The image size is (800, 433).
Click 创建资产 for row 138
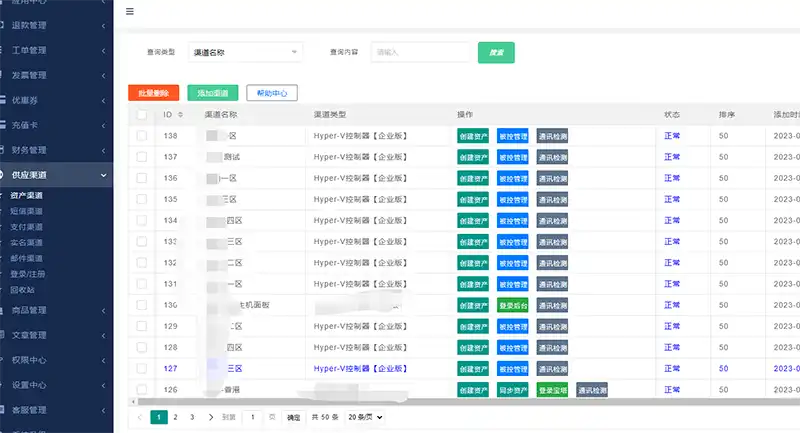click(x=473, y=136)
